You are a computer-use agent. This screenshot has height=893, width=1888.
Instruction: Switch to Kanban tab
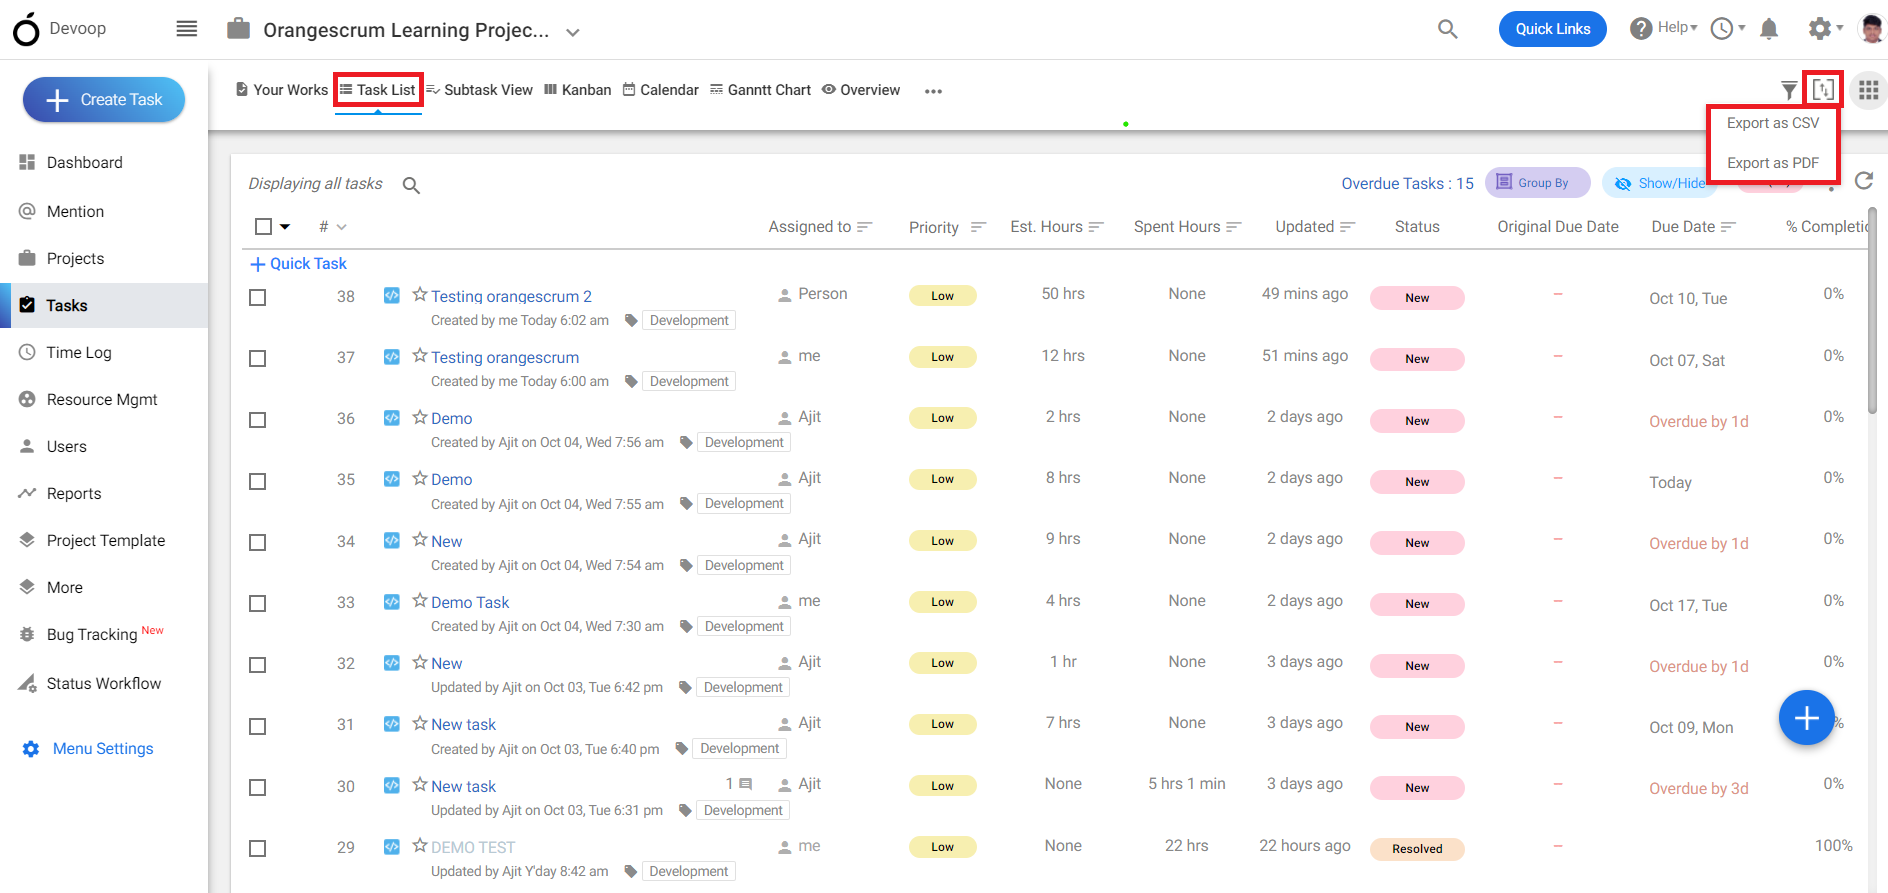click(x=578, y=90)
